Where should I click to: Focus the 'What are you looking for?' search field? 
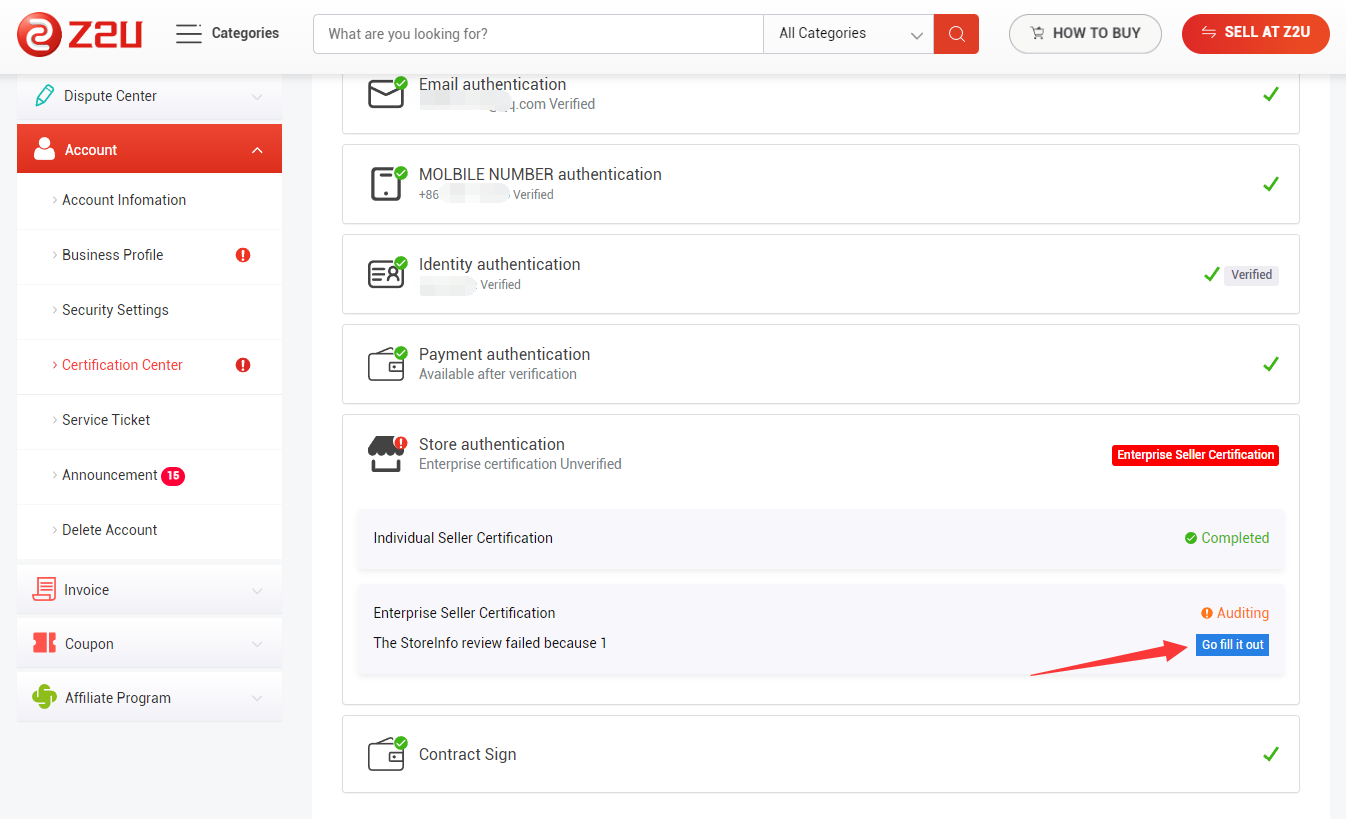538,34
